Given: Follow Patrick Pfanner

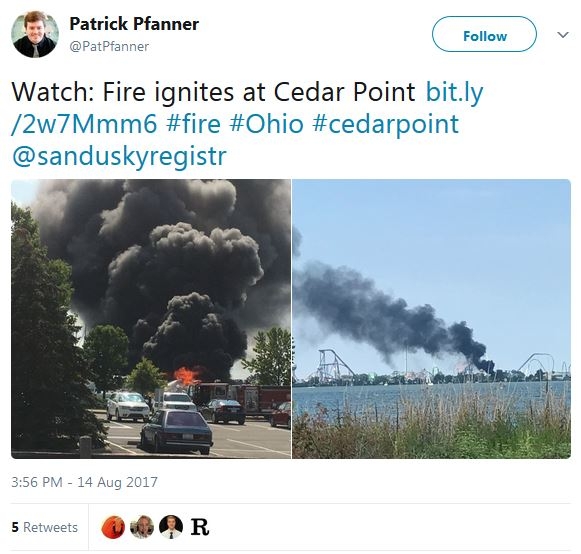Looking at the screenshot, I should coord(484,34).
